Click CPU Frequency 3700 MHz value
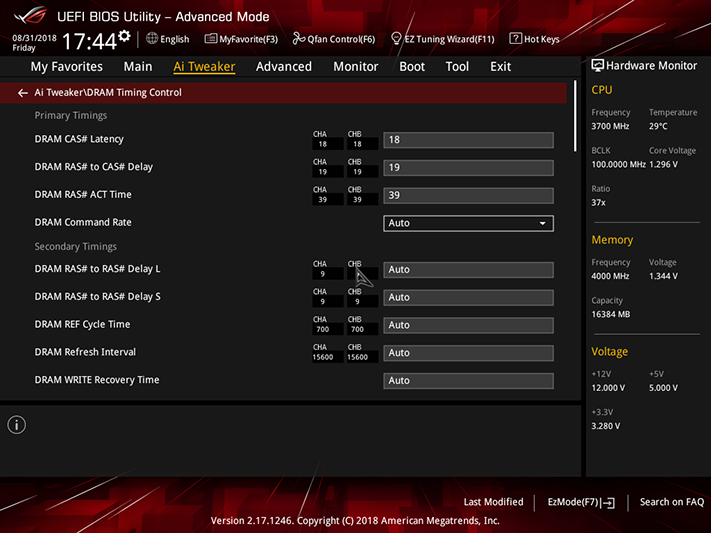Screen dimensions: 711x533 (x=610, y=126)
